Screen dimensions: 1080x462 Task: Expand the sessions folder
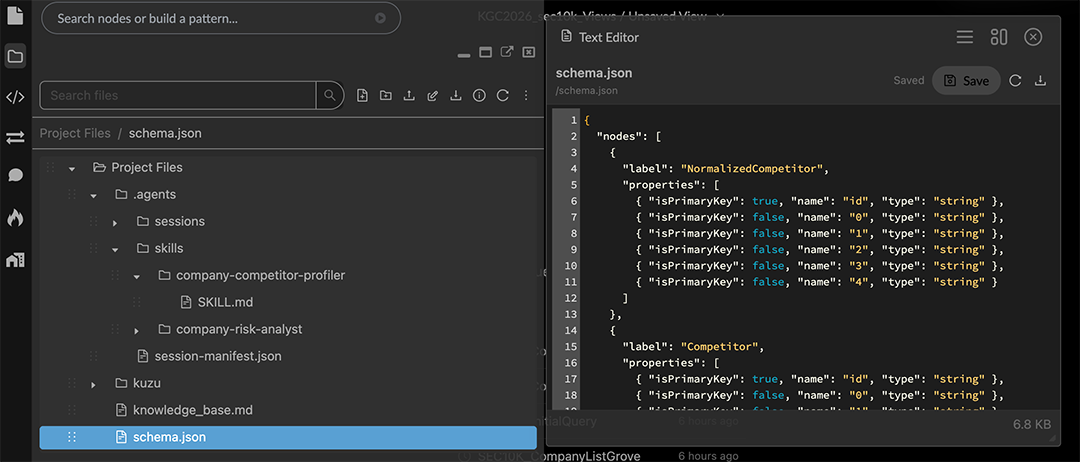[115, 222]
